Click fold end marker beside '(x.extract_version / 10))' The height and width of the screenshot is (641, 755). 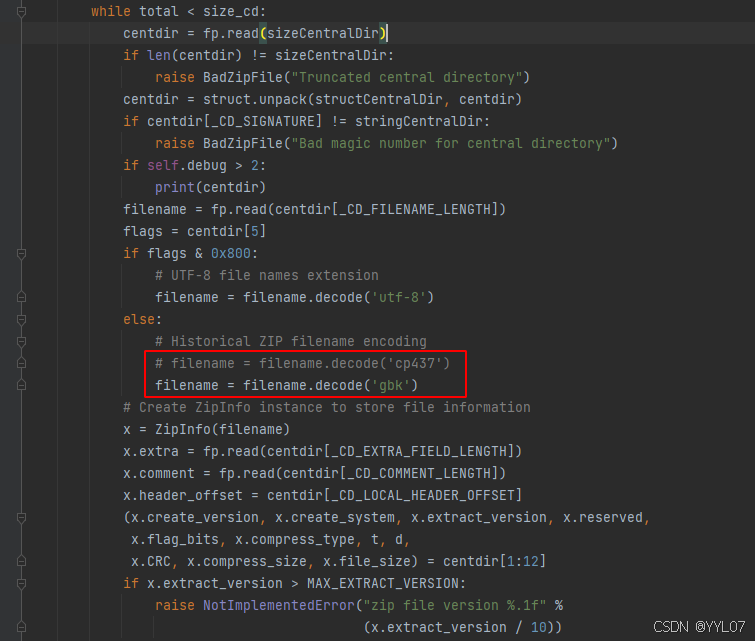(21, 627)
